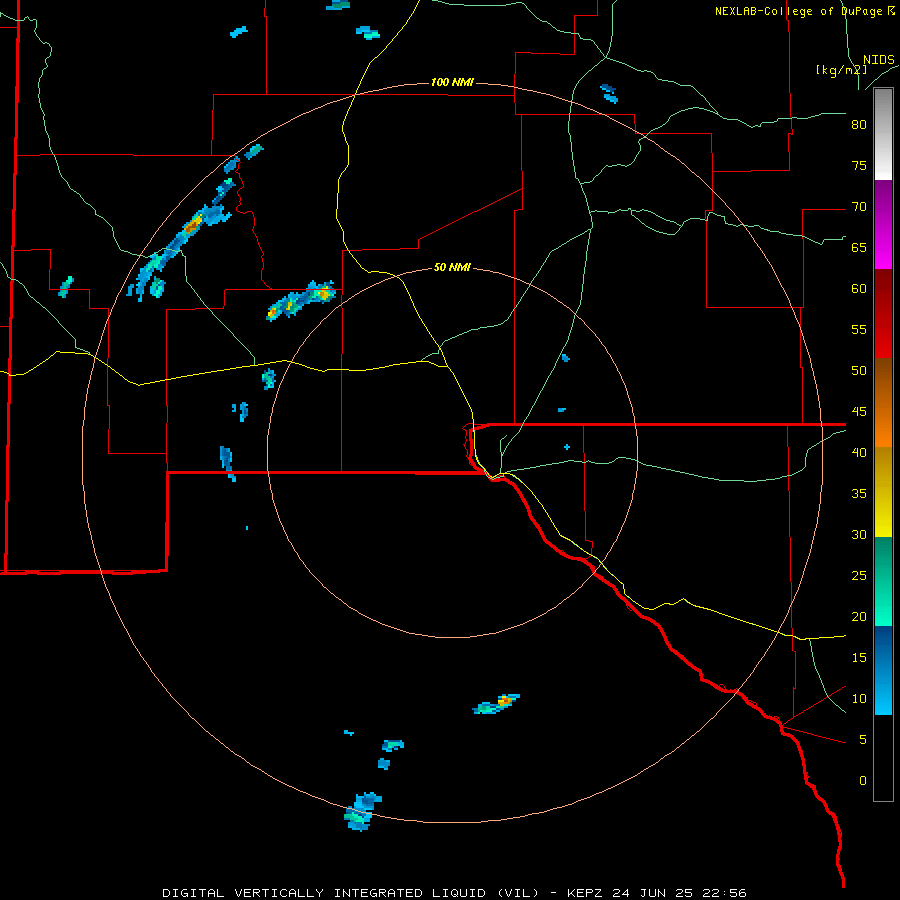Click the 55 value on color scale
This screenshot has height=900, width=900.
(859, 329)
